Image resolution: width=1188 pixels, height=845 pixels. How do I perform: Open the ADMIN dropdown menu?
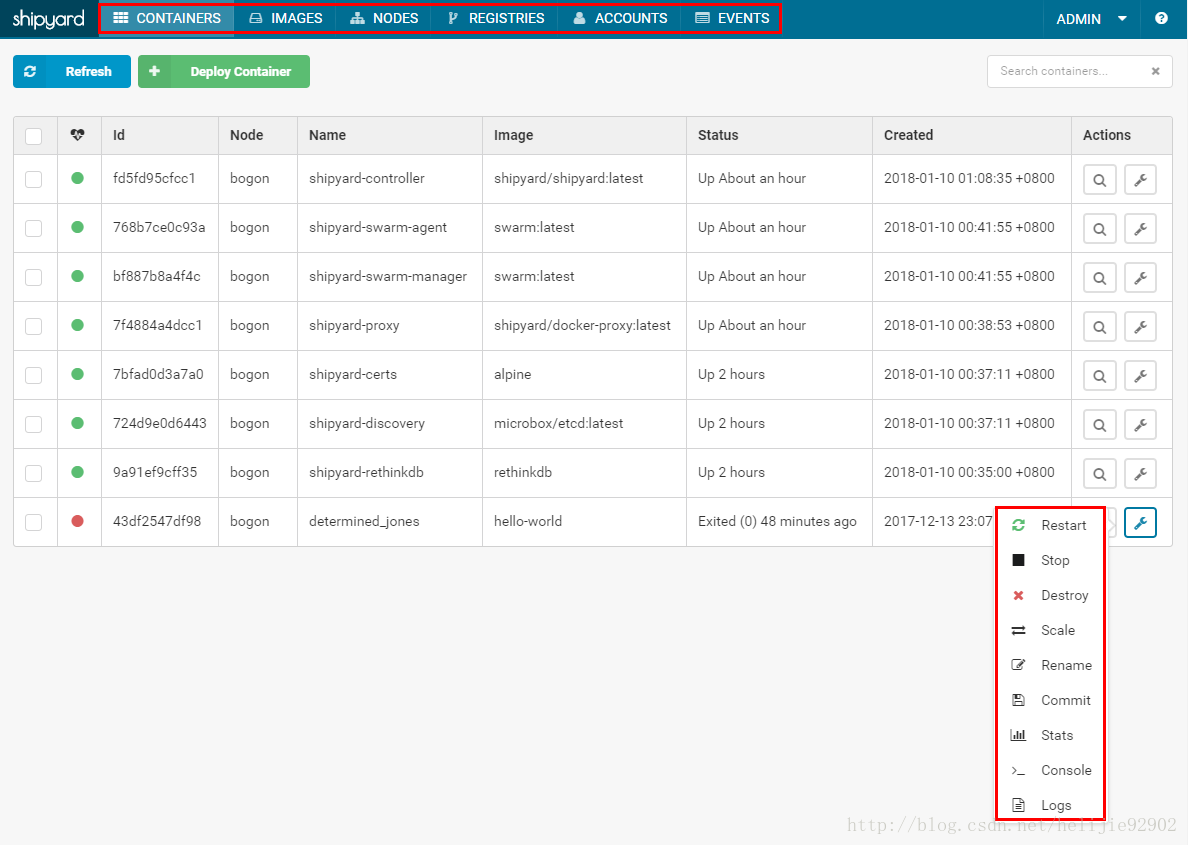coord(1091,19)
